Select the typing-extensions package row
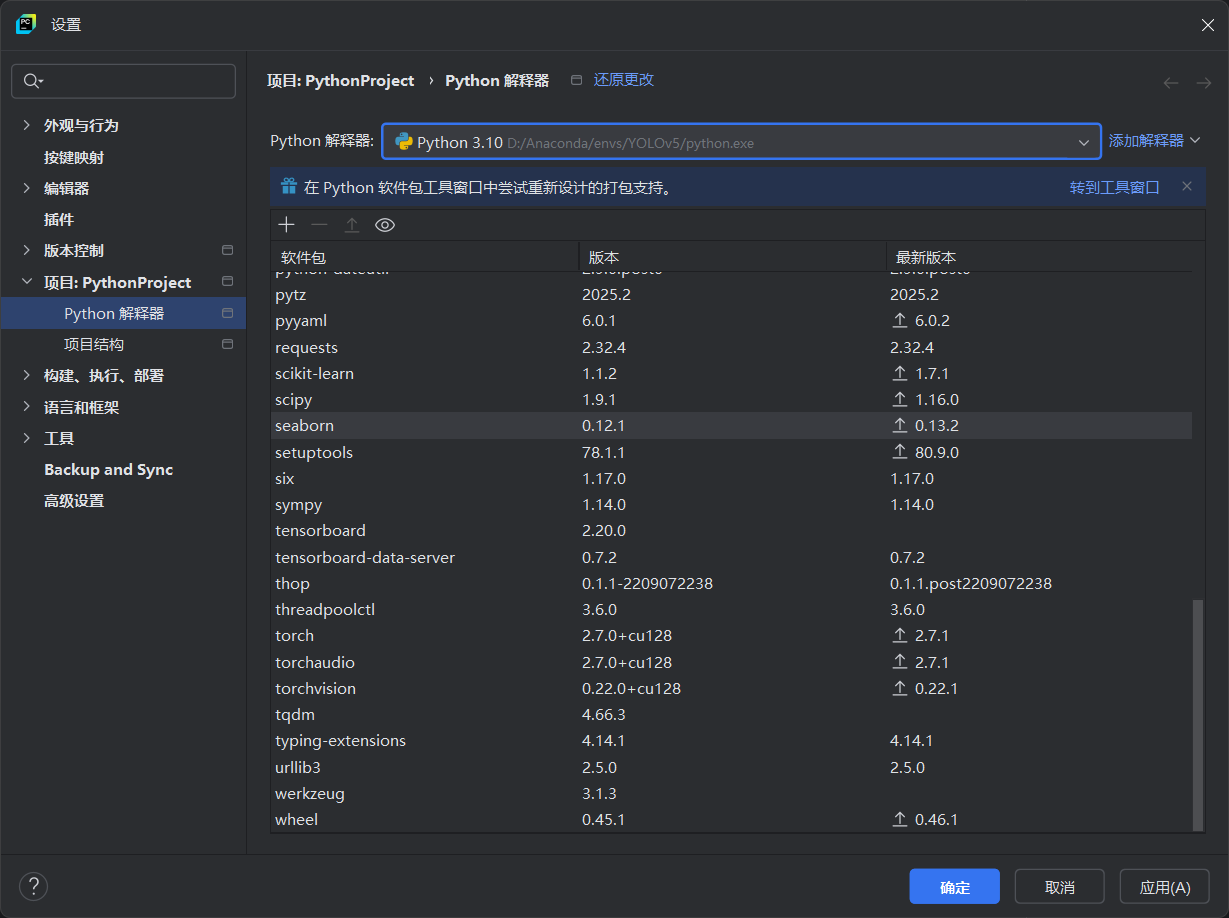 point(731,740)
